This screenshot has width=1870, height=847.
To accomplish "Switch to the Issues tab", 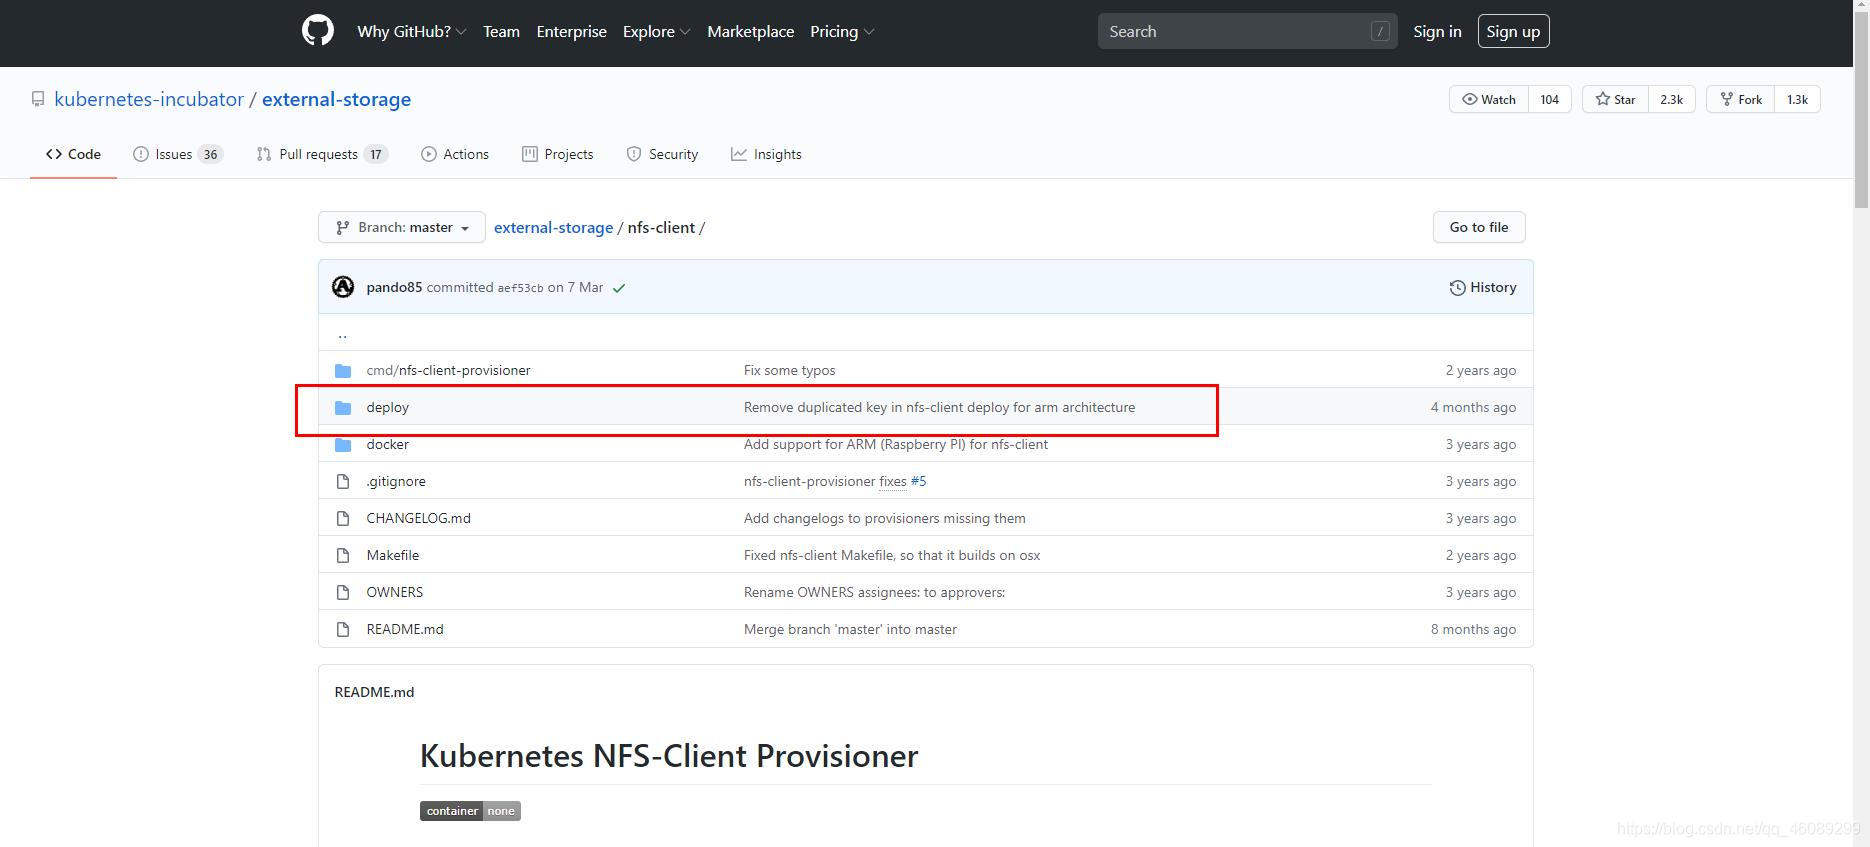I will pos(178,154).
